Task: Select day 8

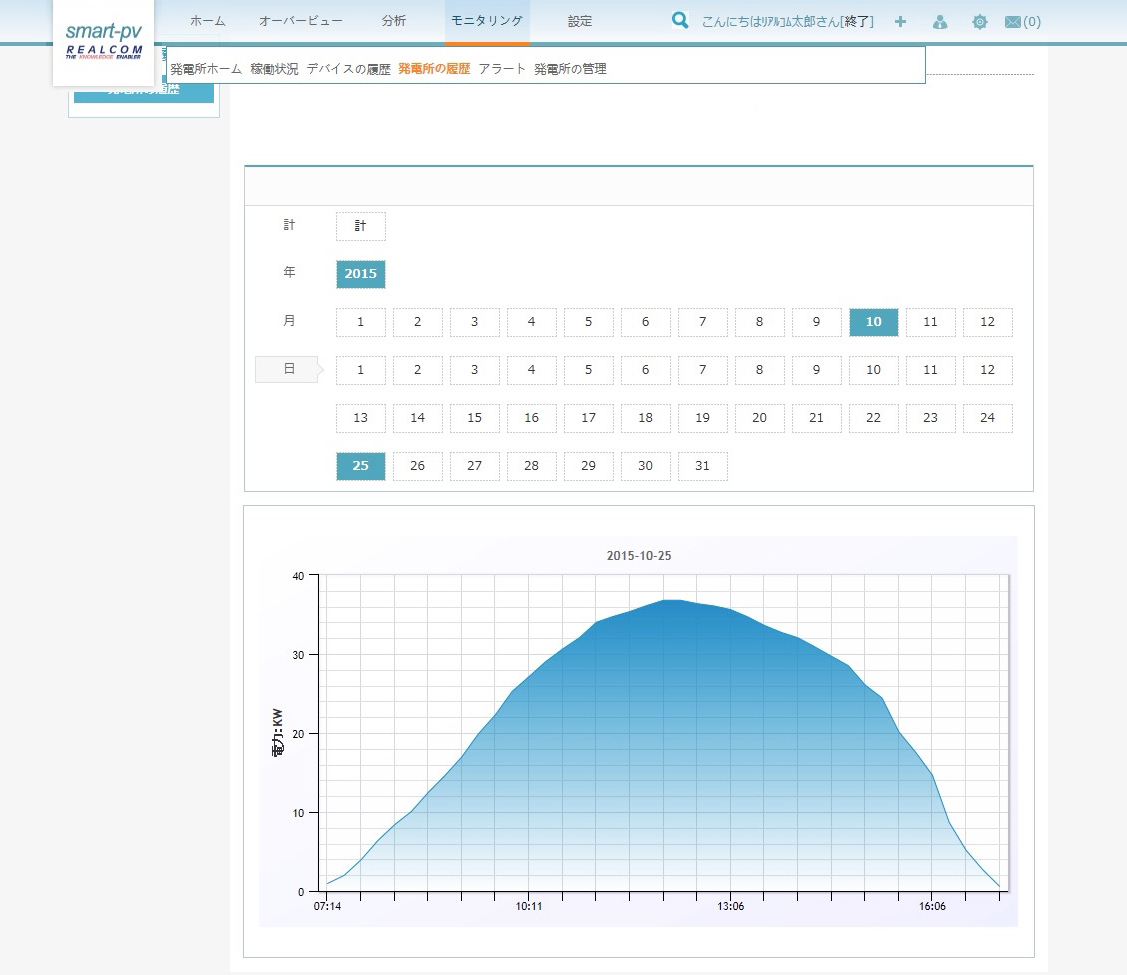Action: pyautogui.click(x=760, y=370)
